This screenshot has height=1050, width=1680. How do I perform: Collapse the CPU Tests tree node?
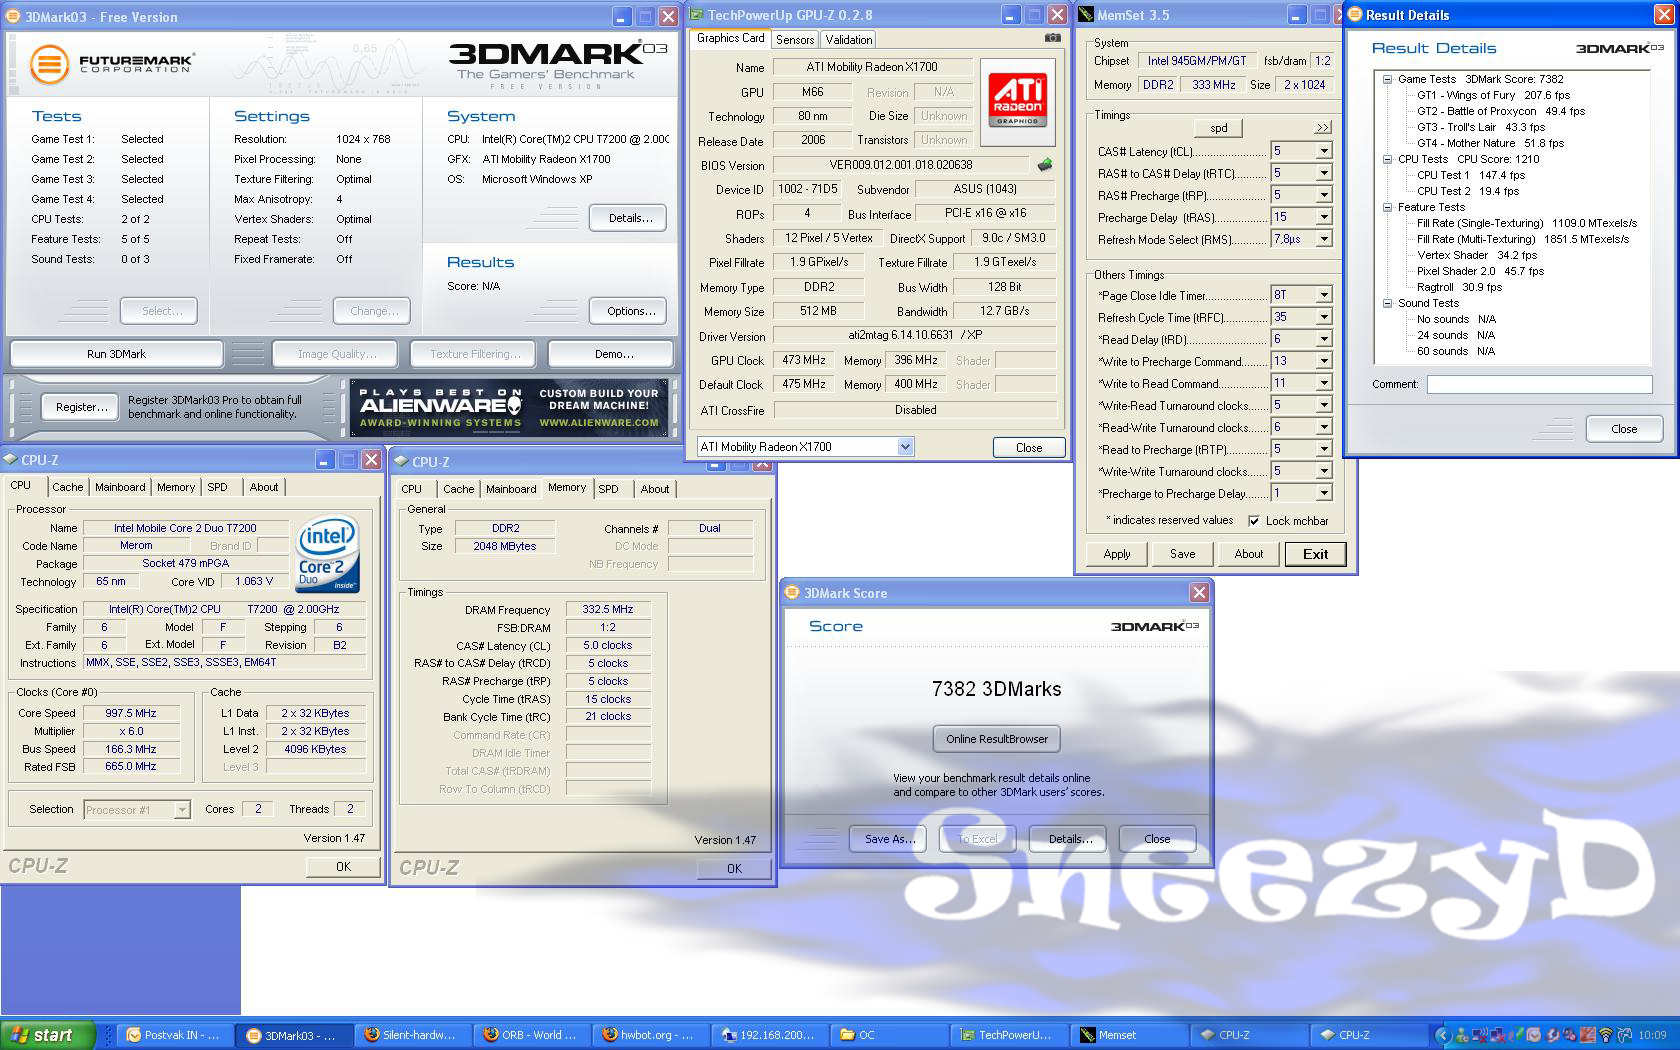(1387, 159)
